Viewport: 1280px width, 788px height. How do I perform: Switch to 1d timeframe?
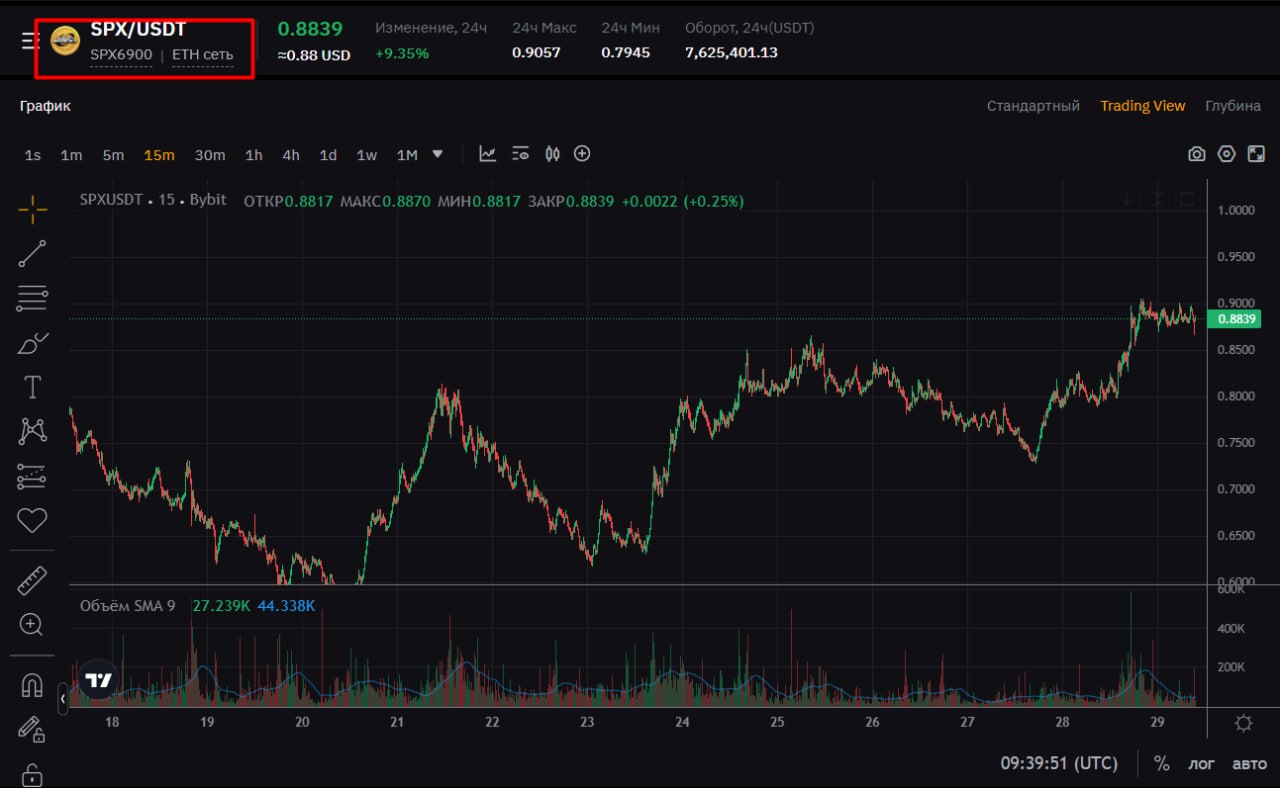click(328, 155)
